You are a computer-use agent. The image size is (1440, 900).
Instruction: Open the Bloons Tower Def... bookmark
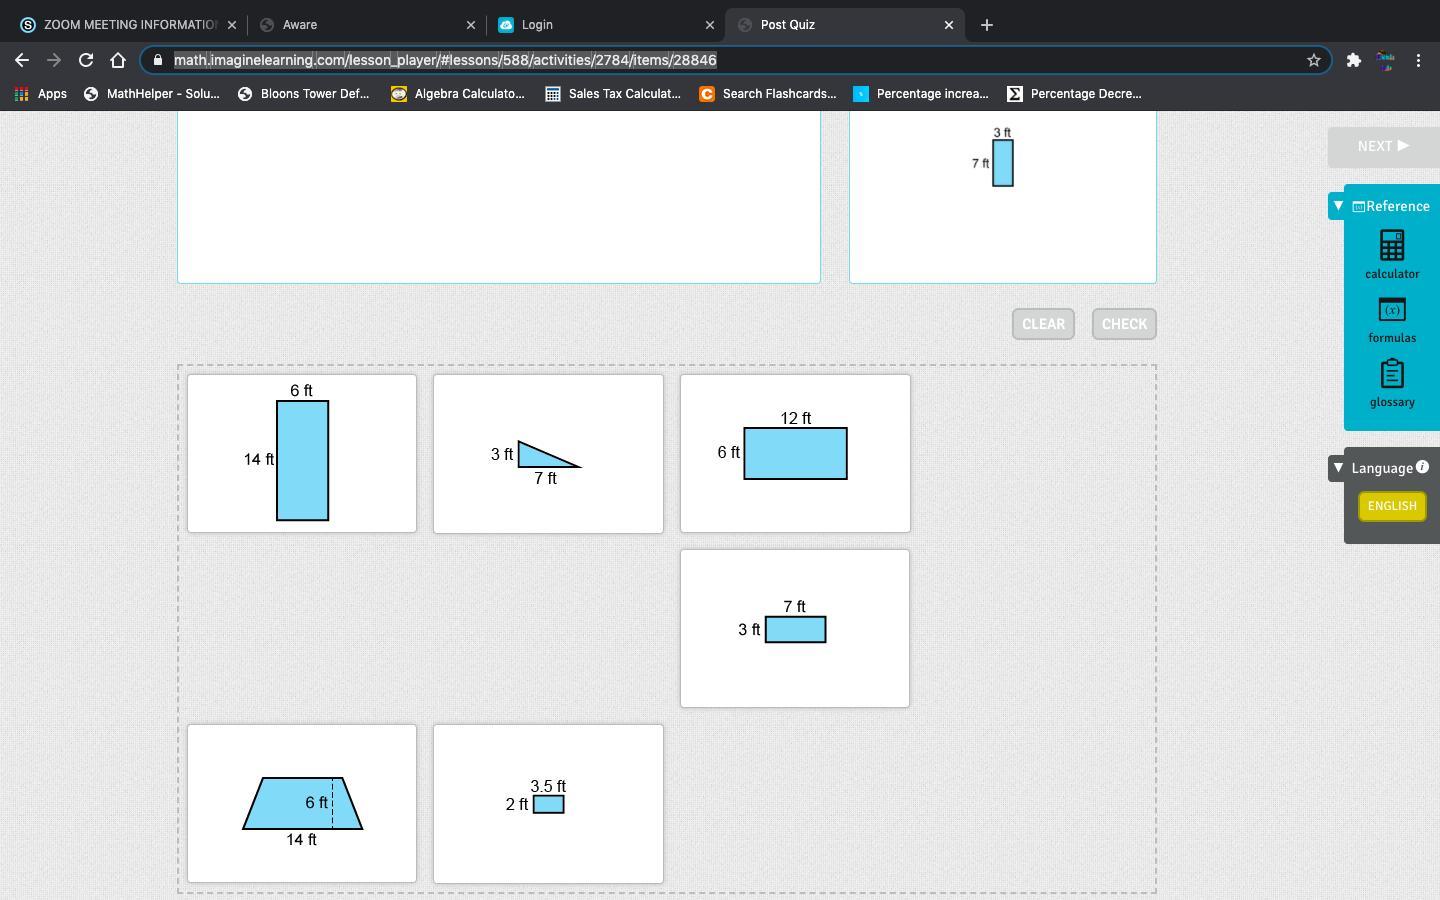click(304, 94)
